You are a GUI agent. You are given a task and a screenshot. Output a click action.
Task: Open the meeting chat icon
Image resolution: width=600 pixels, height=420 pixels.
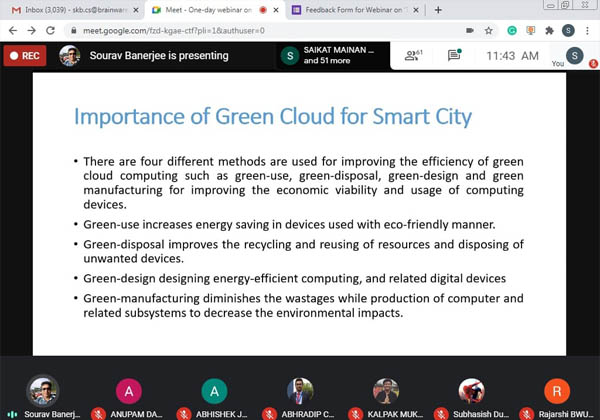click(454, 56)
